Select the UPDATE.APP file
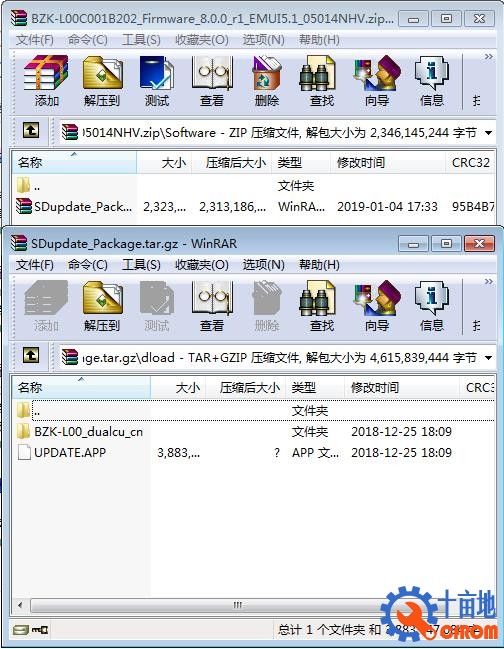Image resolution: width=504 pixels, height=649 pixels. 254,452
